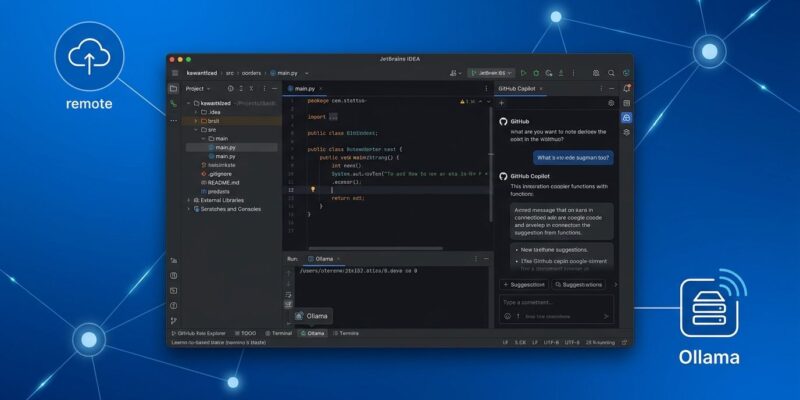The height and width of the screenshot is (400, 800).
Task: Click Ollama tooltip popup button
Action: click(312, 316)
